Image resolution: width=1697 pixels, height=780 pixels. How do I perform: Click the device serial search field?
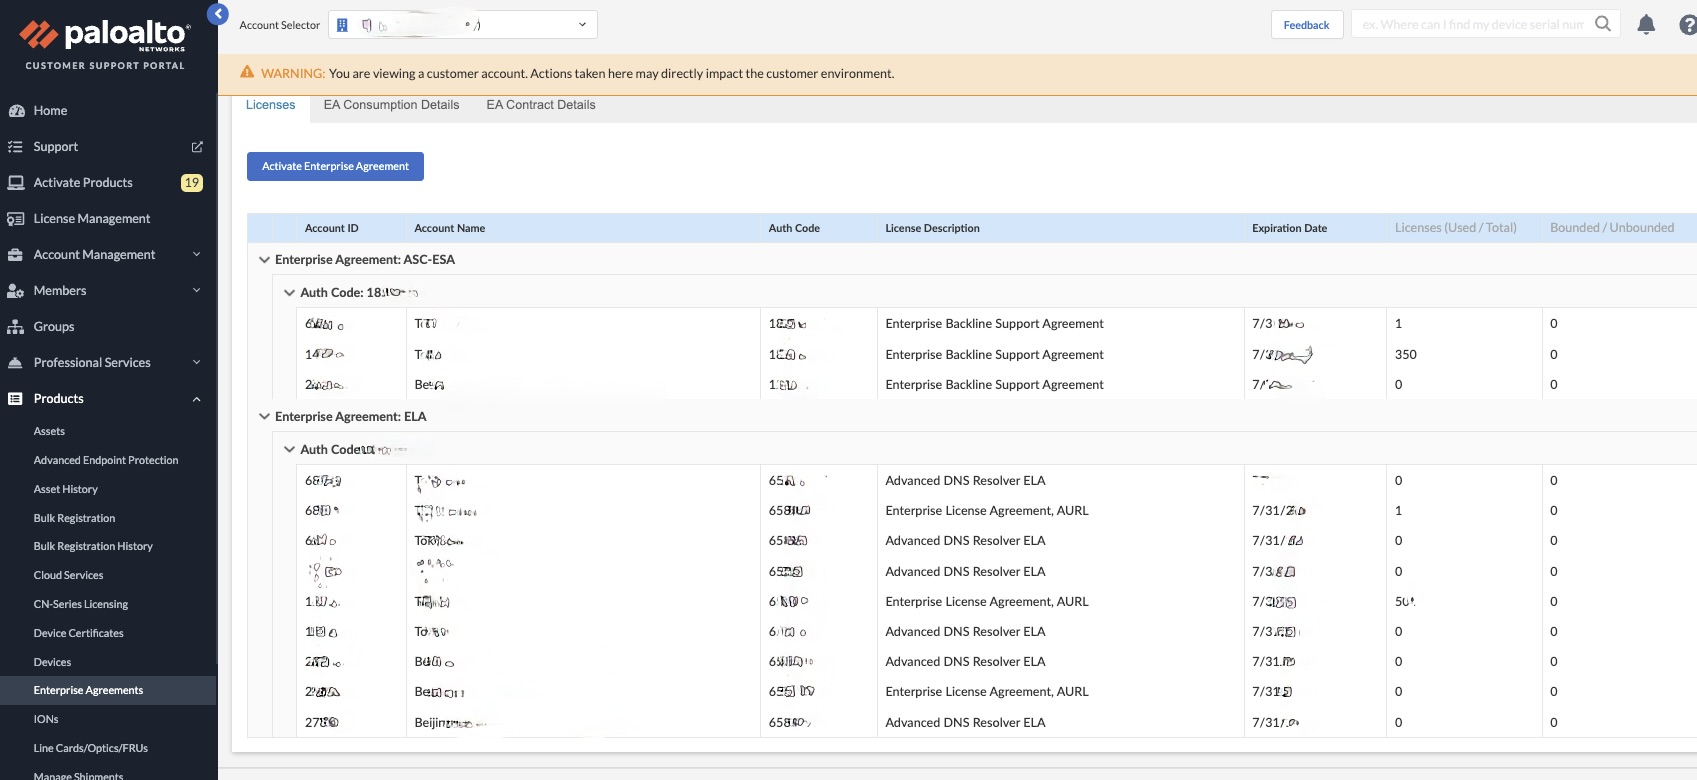1472,25
